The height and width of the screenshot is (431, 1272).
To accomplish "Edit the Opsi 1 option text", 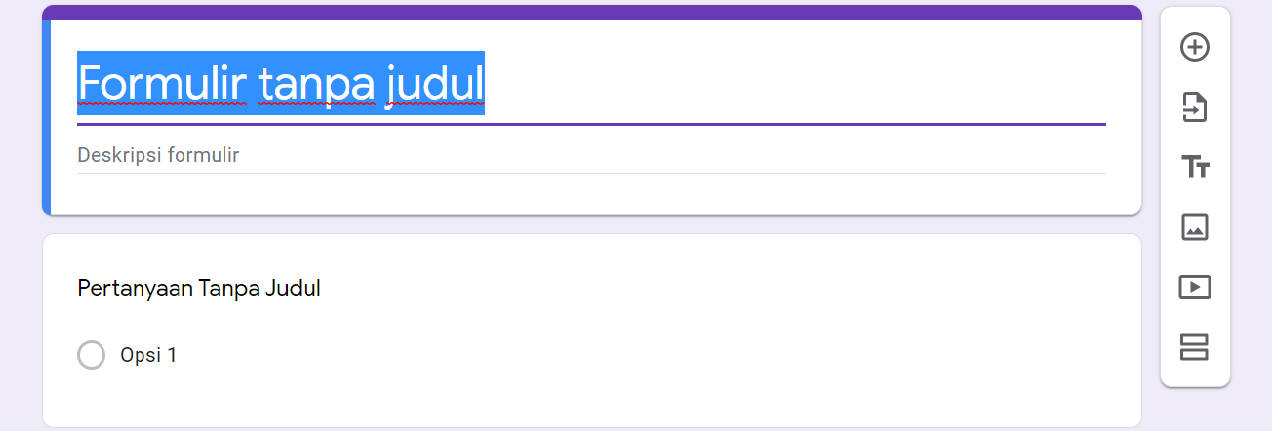I will point(148,355).
